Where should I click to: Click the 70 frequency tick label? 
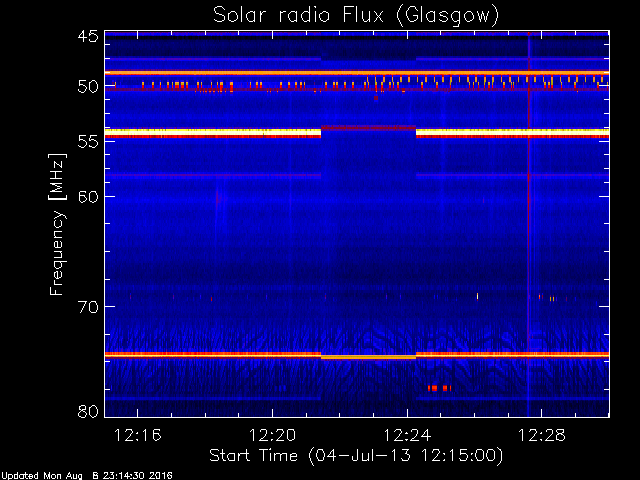click(x=88, y=307)
